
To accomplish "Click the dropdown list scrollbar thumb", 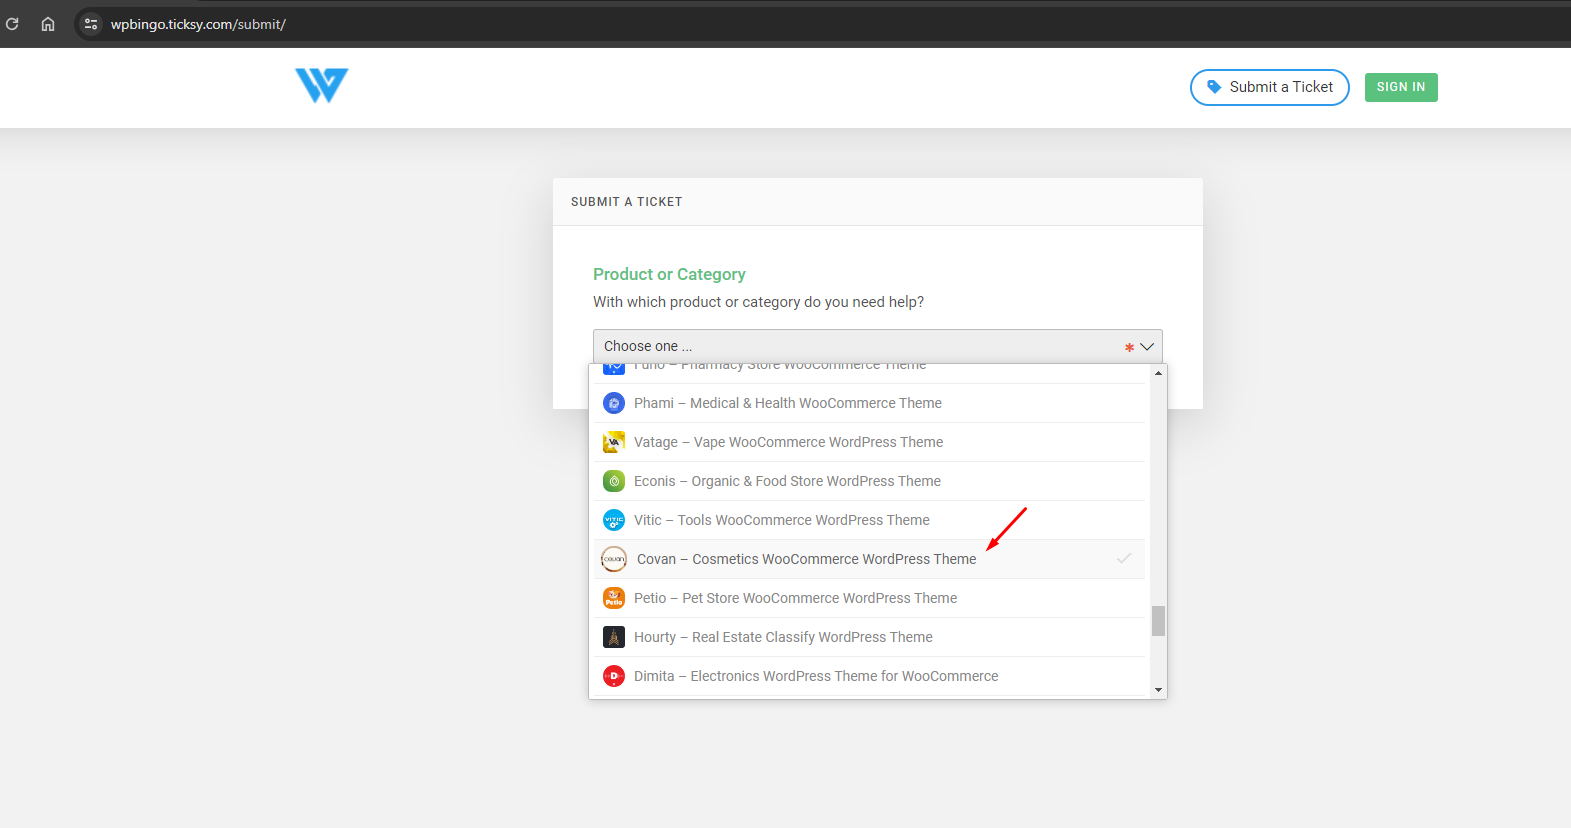I will tap(1158, 621).
